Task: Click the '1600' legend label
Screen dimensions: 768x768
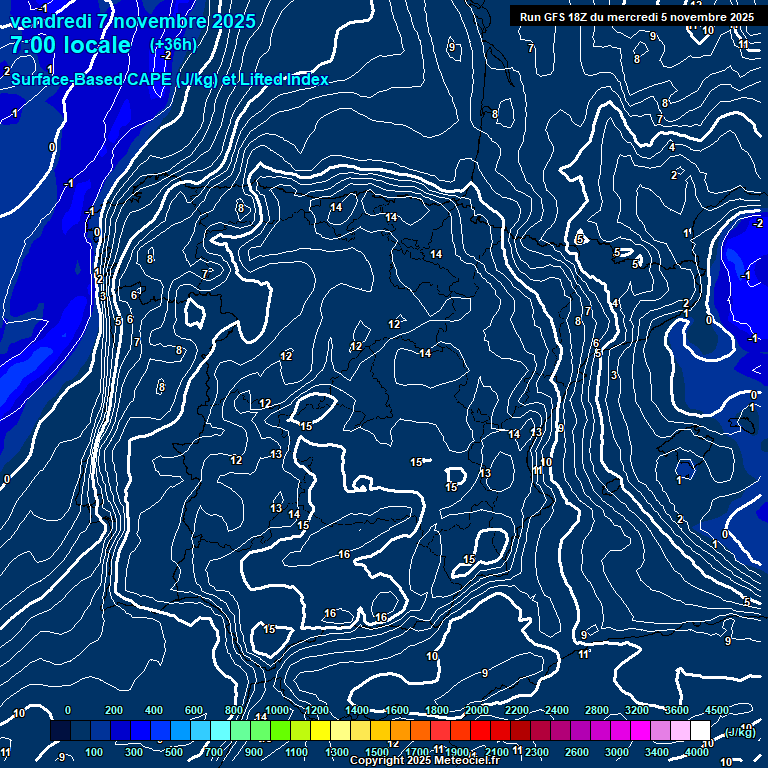Action: [397, 710]
